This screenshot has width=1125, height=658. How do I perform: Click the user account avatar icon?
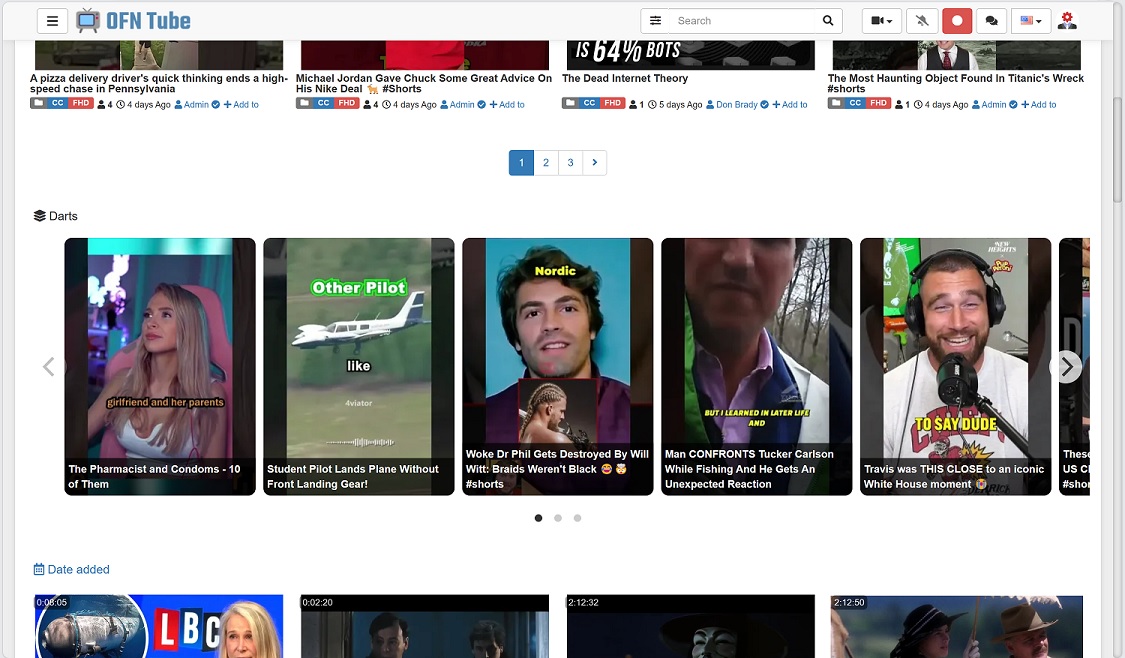(x=1066, y=20)
